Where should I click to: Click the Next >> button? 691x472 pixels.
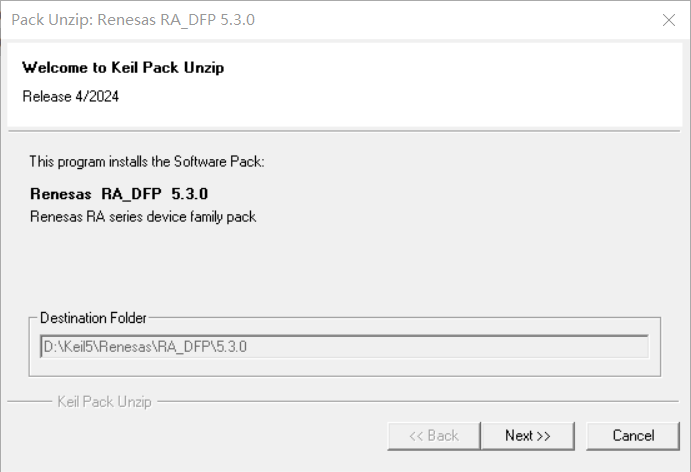tap(527, 435)
